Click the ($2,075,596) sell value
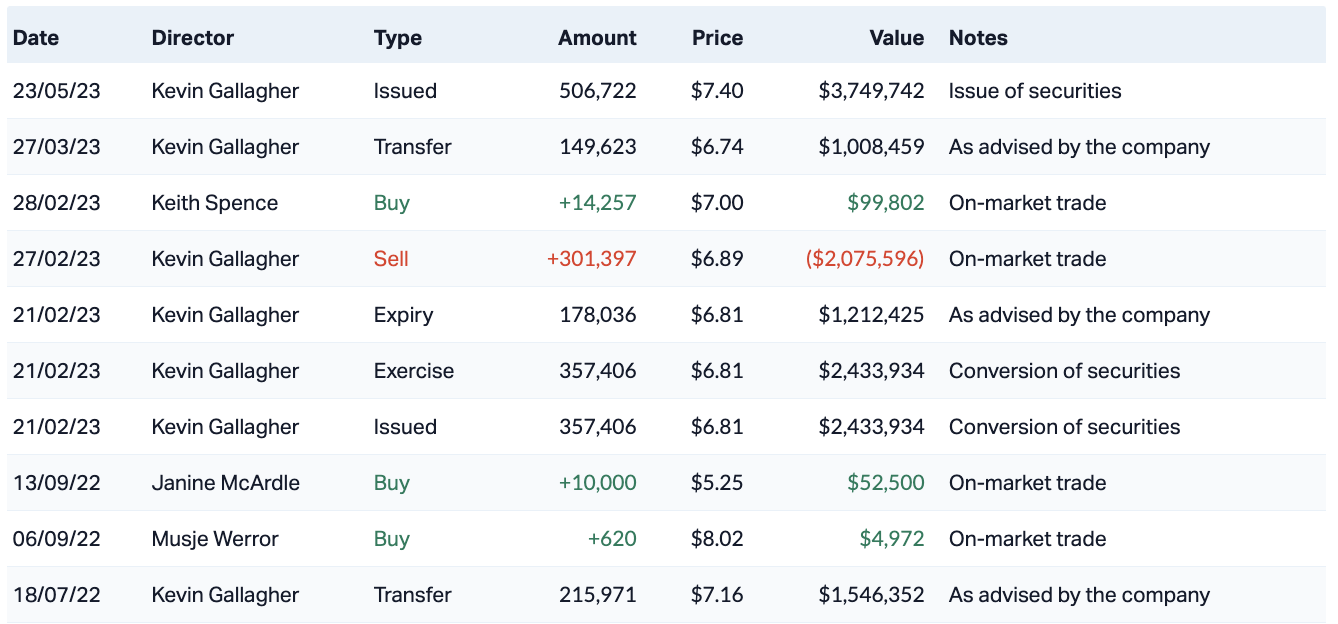This screenshot has height=624, width=1338. [864, 259]
